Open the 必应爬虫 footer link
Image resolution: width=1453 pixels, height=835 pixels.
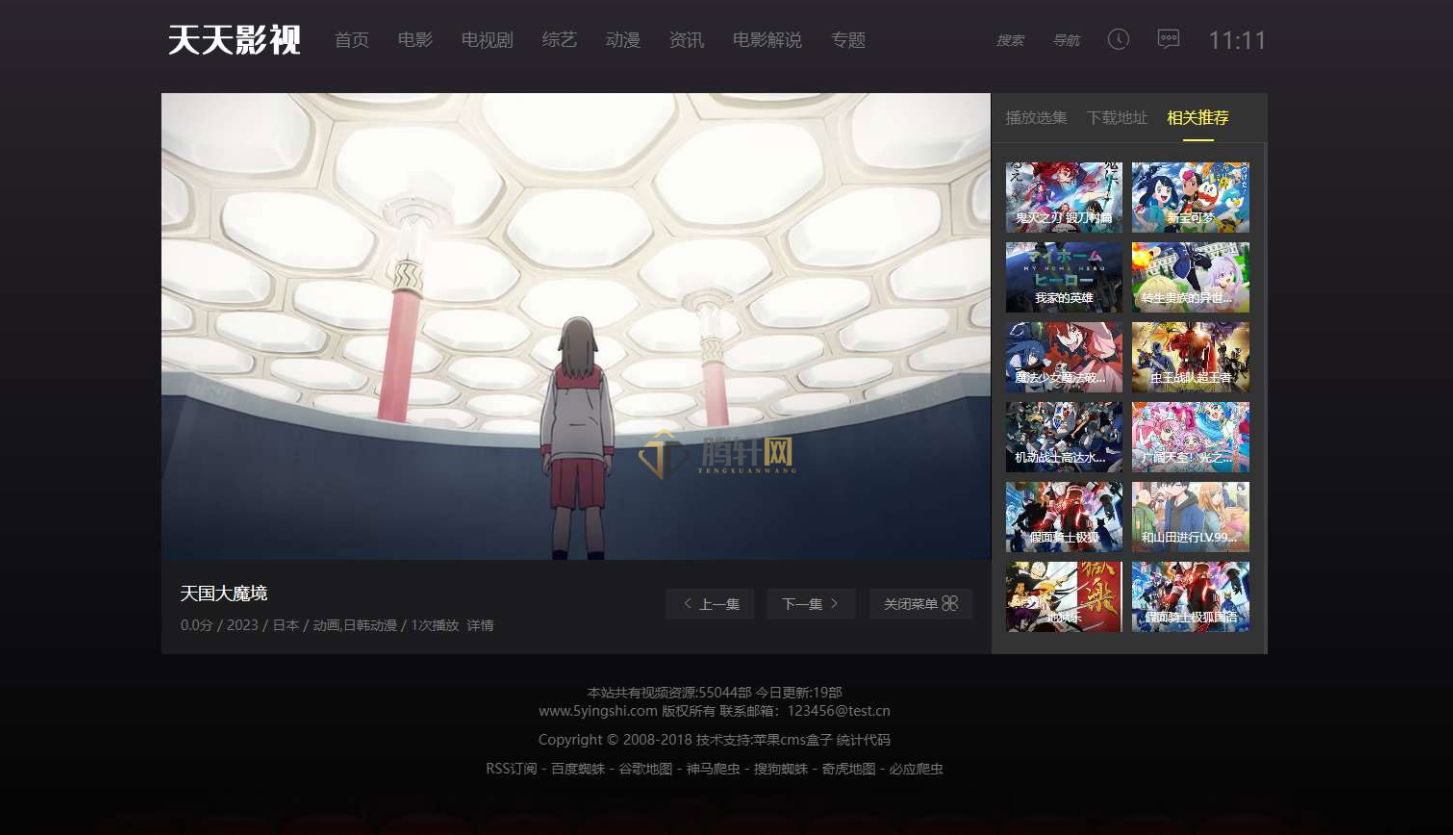click(x=916, y=770)
